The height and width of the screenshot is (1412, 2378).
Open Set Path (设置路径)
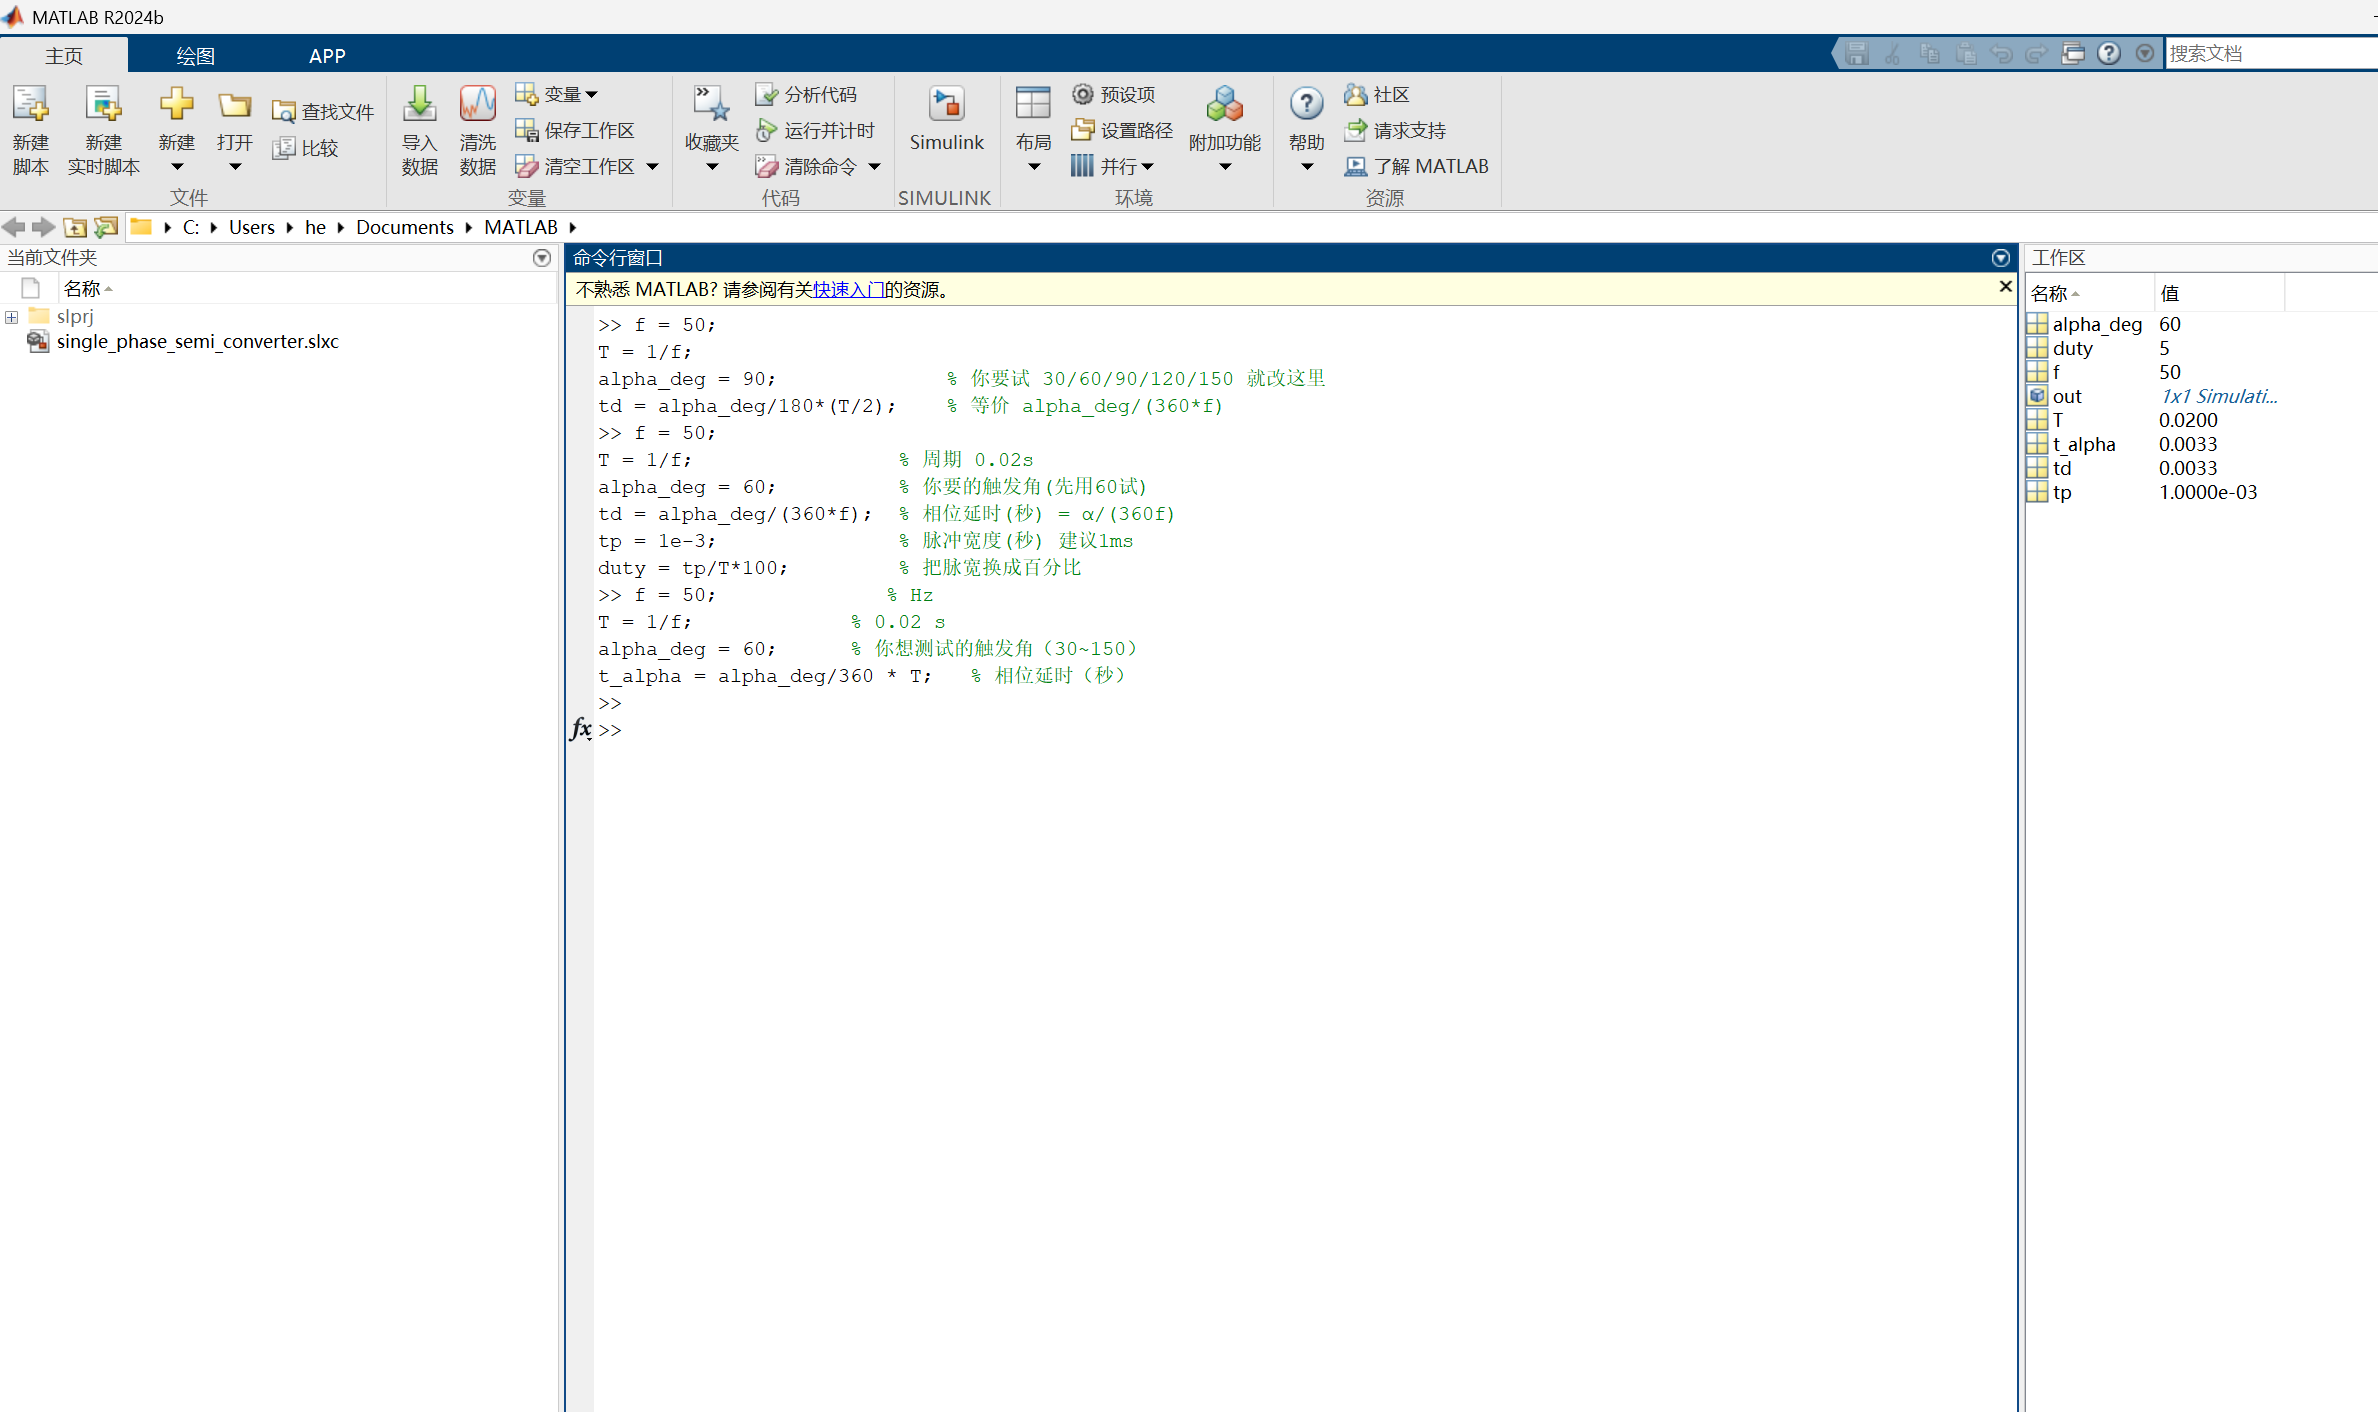(x=1123, y=130)
